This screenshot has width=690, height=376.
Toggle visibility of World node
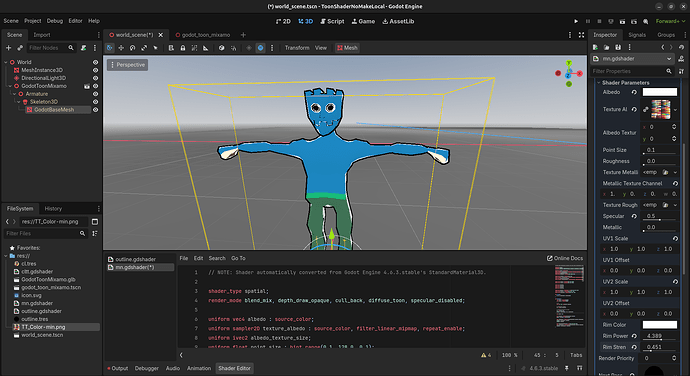coord(95,63)
